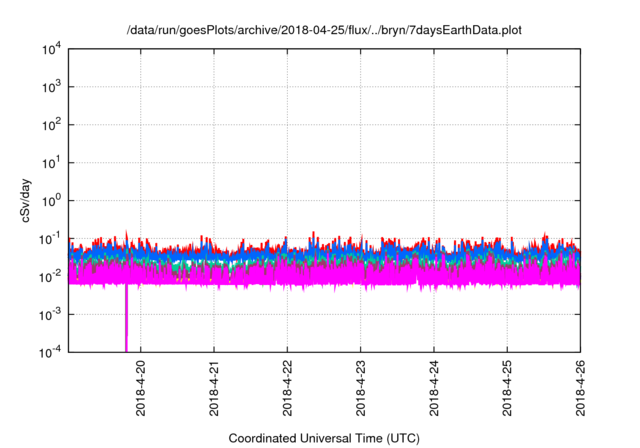
Task: Click the Coordinated Universal Time (UTC) label
Action: click(x=324, y=438)
